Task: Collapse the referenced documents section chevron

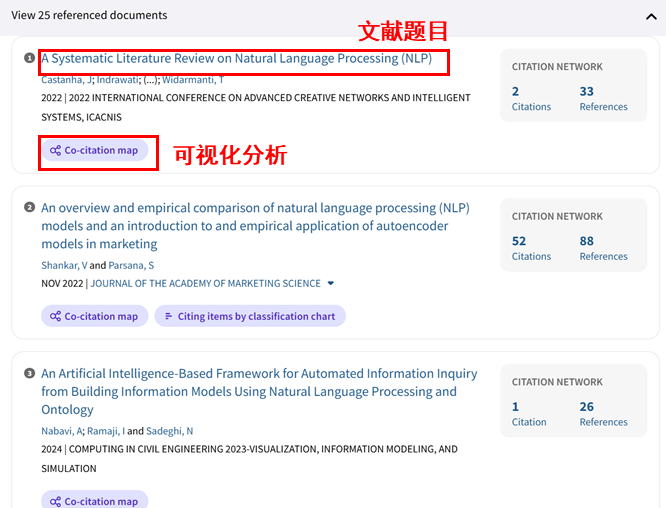Action: [652, 16]
